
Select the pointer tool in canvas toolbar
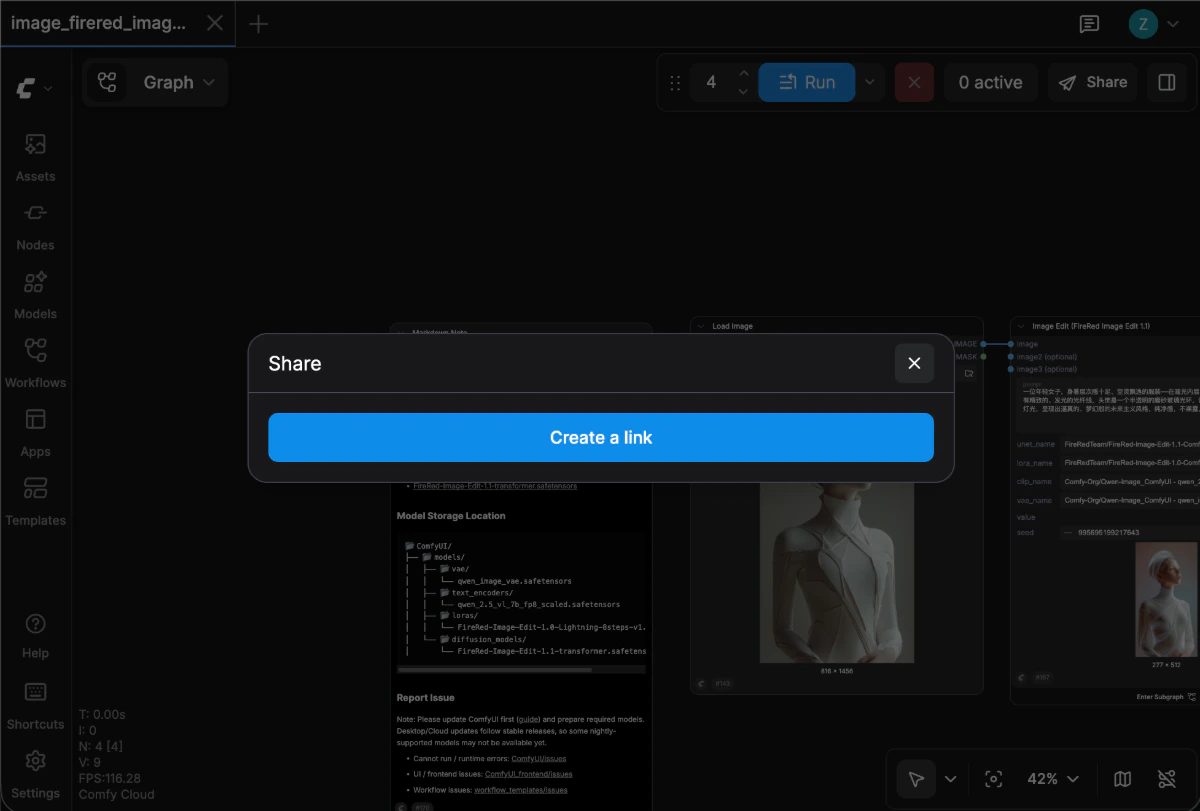tap(916, 778)
